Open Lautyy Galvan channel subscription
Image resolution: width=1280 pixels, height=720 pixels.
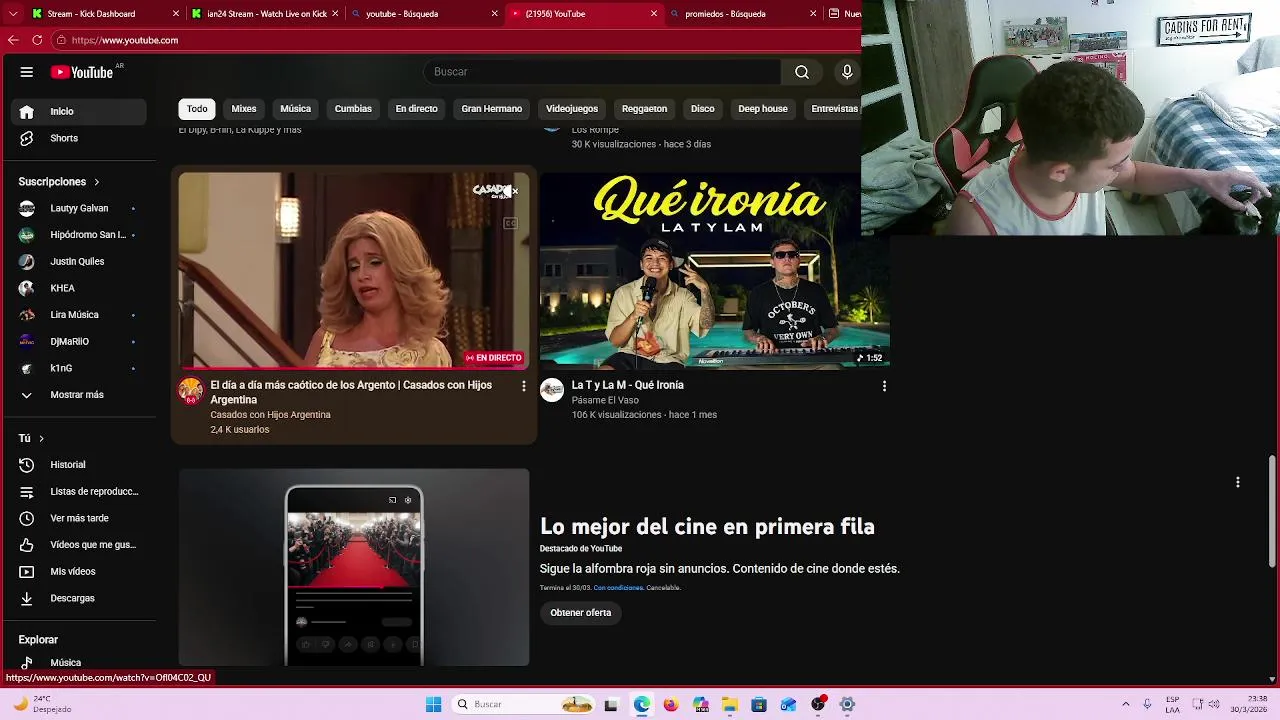79,208
